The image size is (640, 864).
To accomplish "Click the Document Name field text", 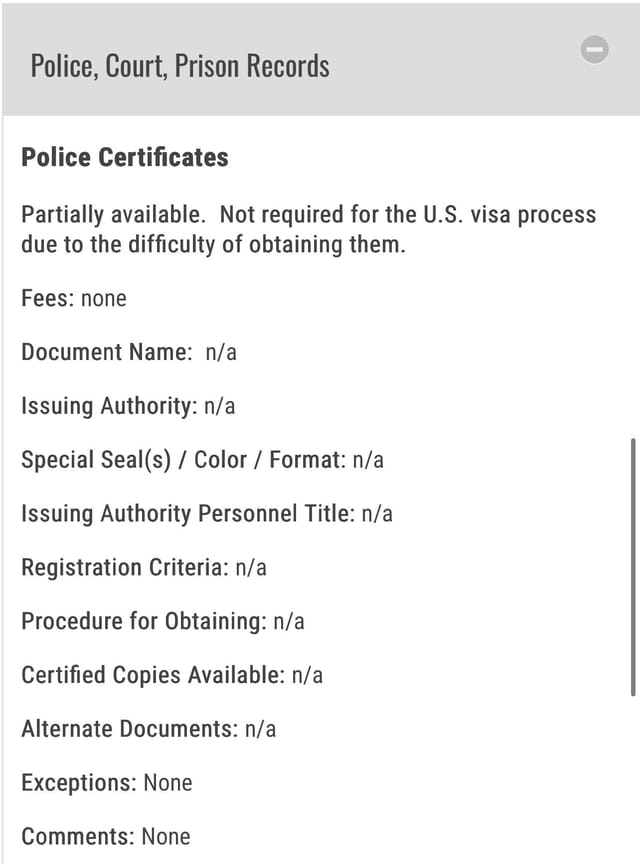I will pos(129,352).
